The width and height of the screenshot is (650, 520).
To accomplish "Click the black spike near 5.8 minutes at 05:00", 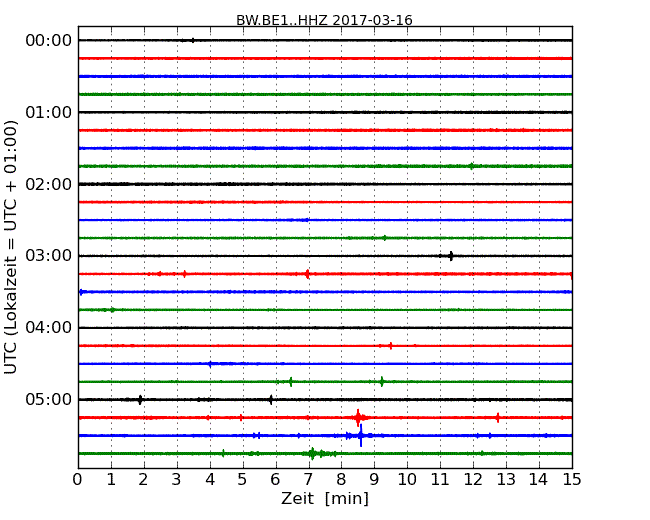I will [x=271, y=400].
